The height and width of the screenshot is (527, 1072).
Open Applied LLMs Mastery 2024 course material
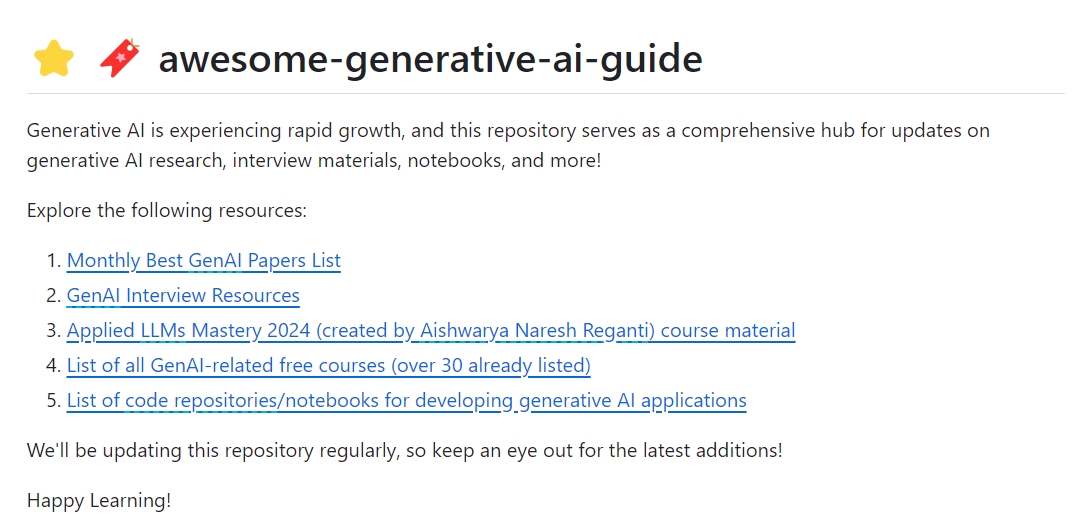pyautogui.click(x=430, y=331)
